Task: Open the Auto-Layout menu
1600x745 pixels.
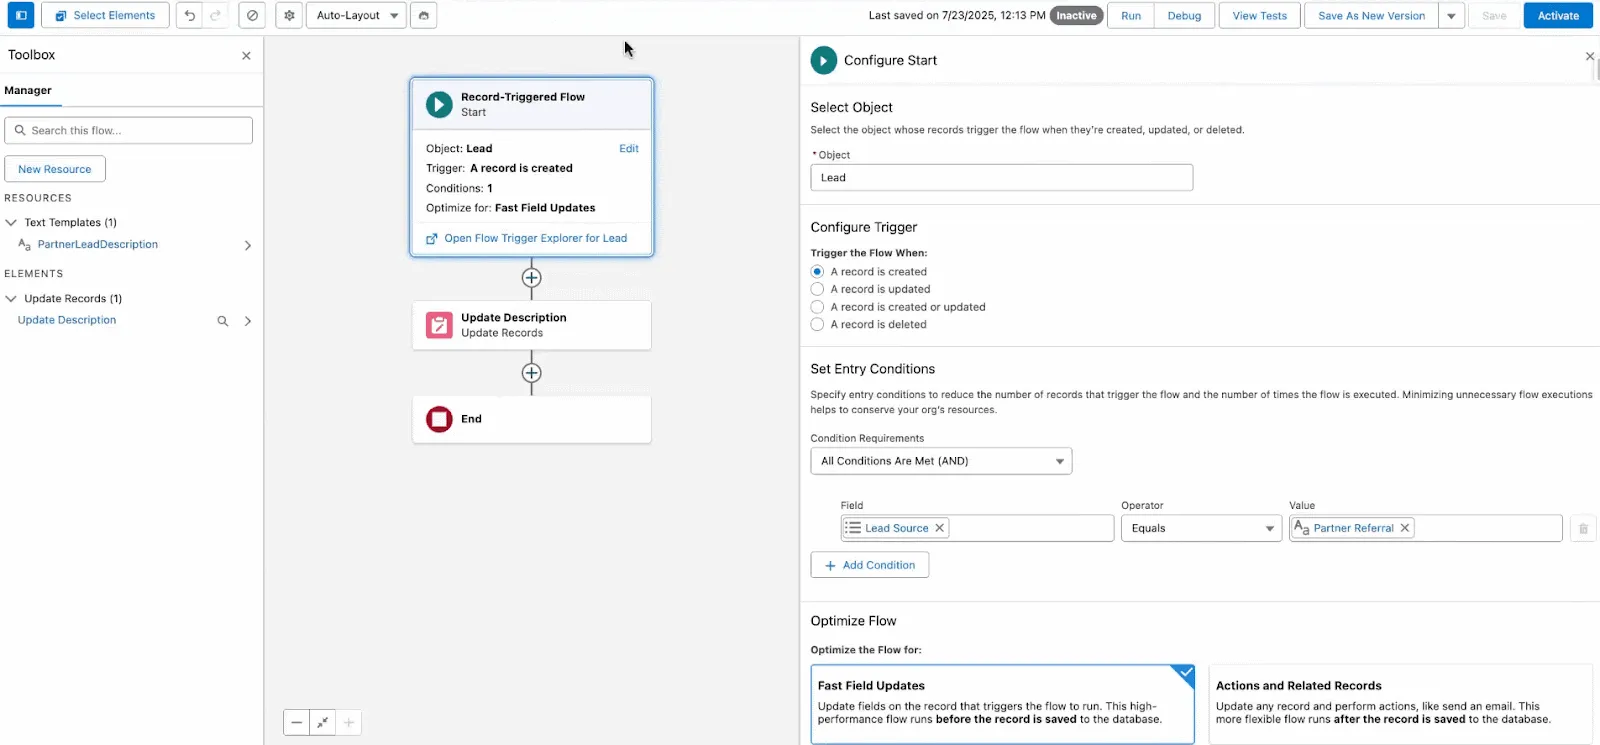Action: pos(357,16)
